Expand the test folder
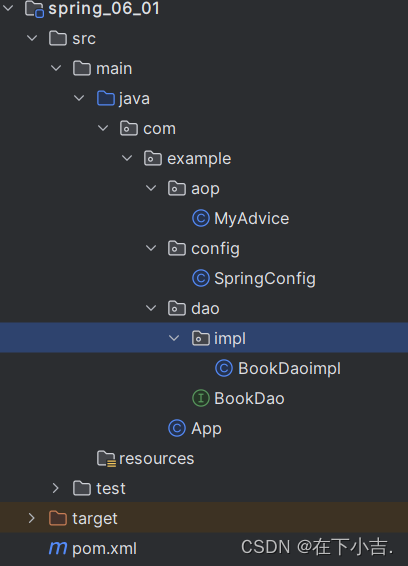This screenshot has width=408, height=566. tap(56, 488)
